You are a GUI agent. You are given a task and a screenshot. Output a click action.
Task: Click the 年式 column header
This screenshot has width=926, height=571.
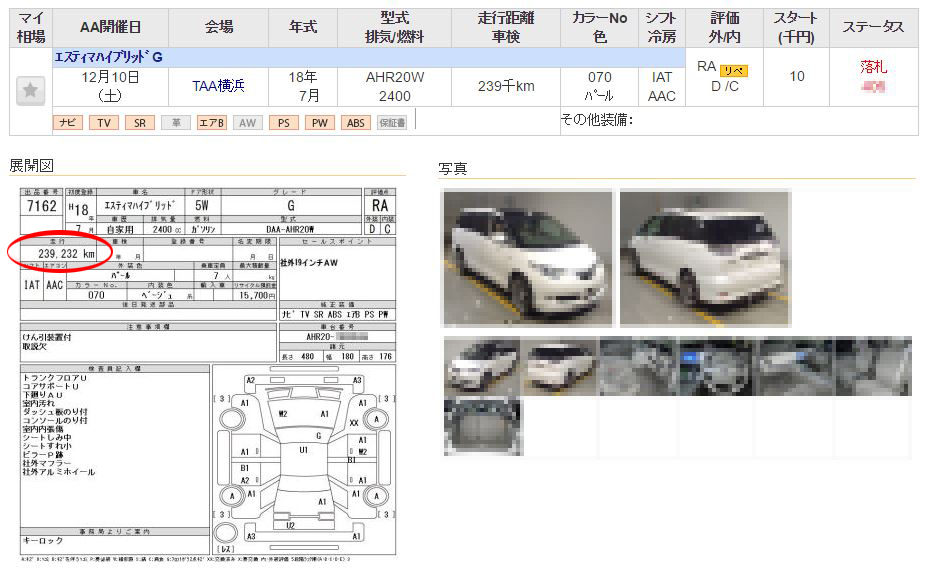pyautogui.click(x=303, y=27)
